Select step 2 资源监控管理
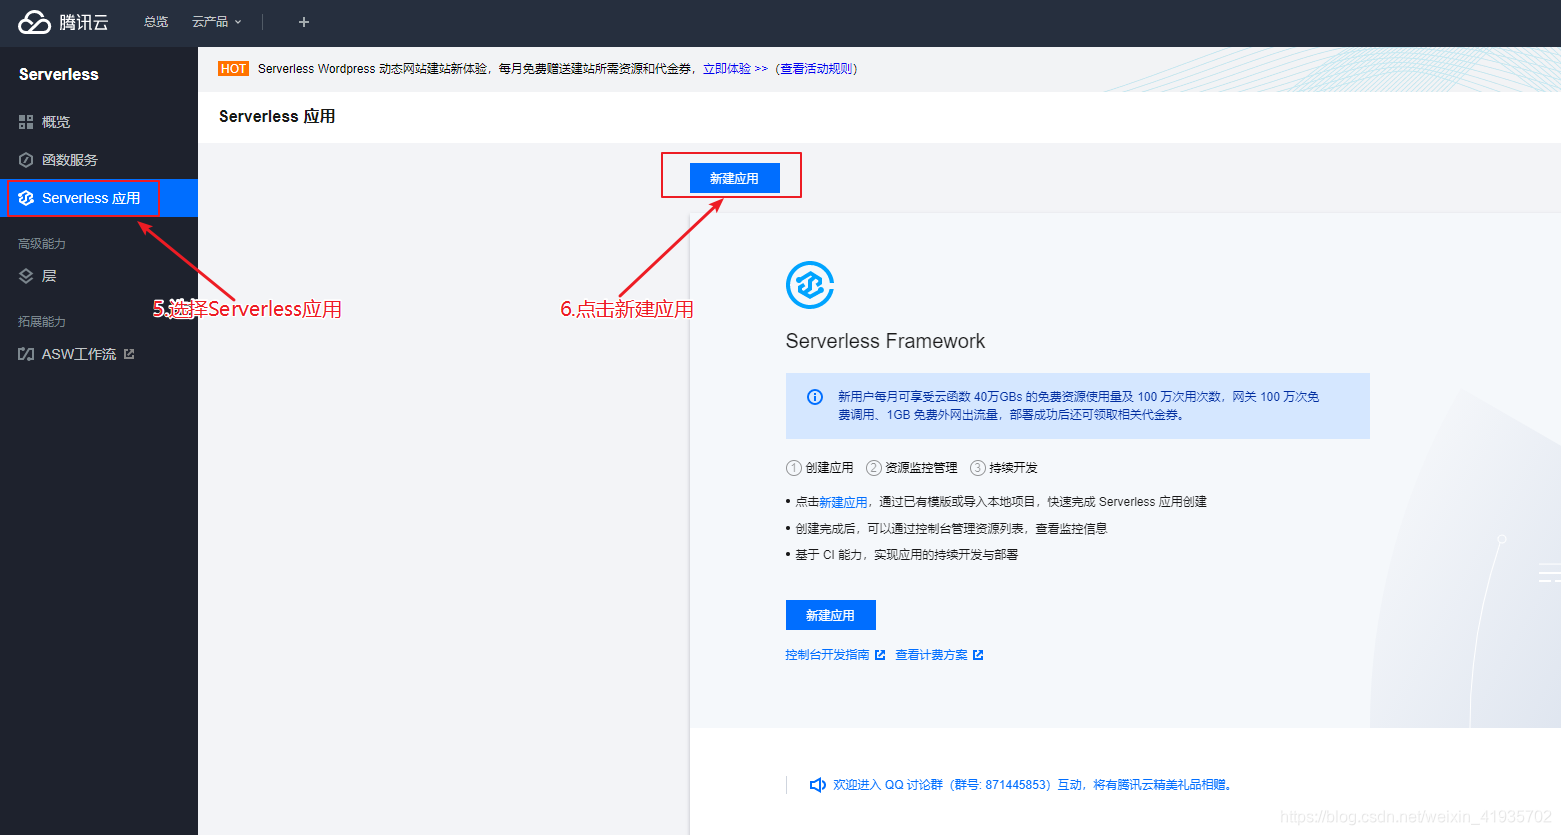This screenshot has height=835, width=1561. coord(912,468)
